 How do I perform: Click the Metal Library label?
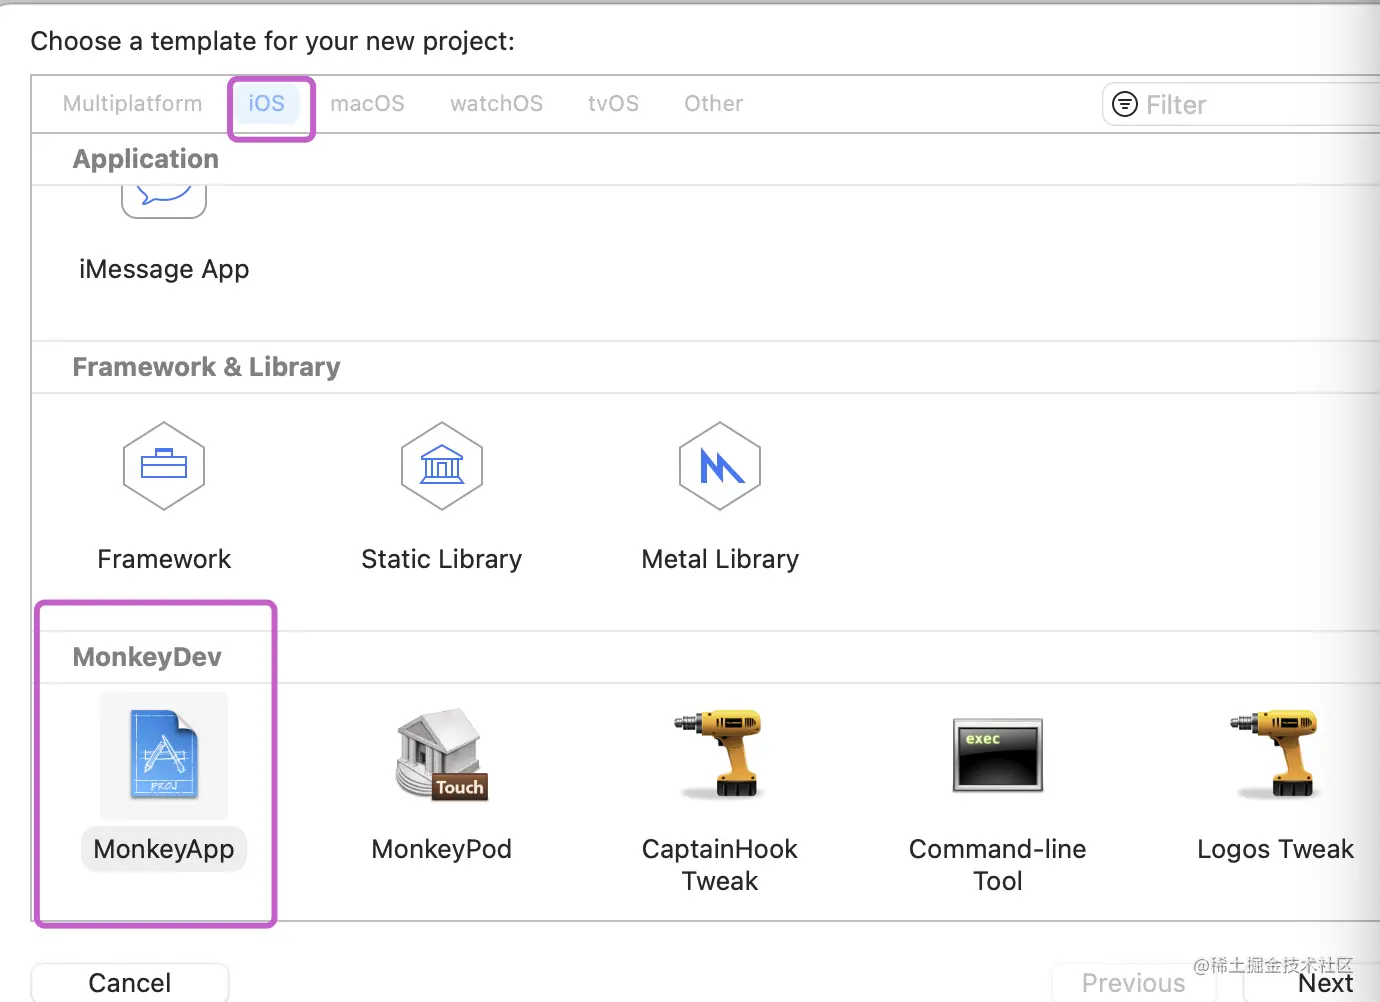coord(720,559)
